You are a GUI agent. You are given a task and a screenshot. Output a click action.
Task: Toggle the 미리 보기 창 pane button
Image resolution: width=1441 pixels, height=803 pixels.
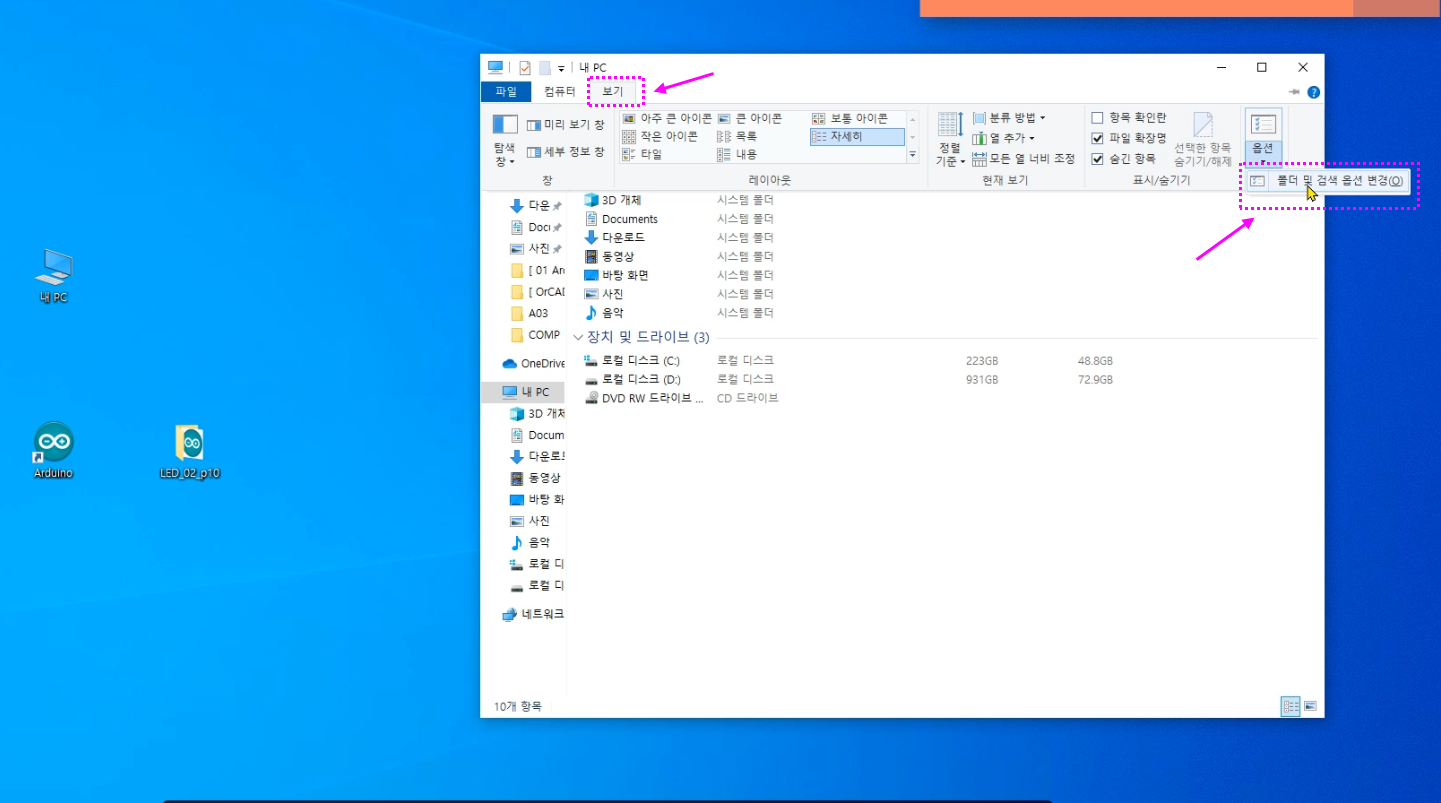[x=565, y=125]
